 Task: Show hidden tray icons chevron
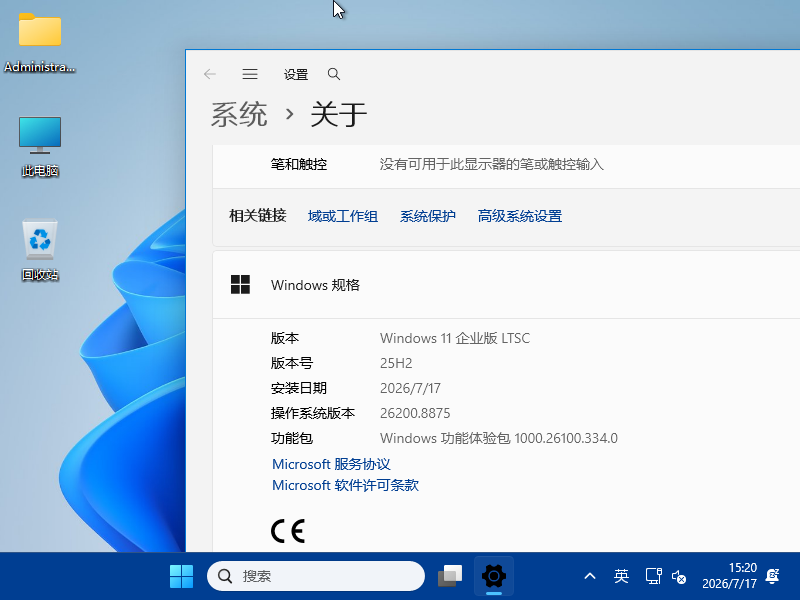590,576
